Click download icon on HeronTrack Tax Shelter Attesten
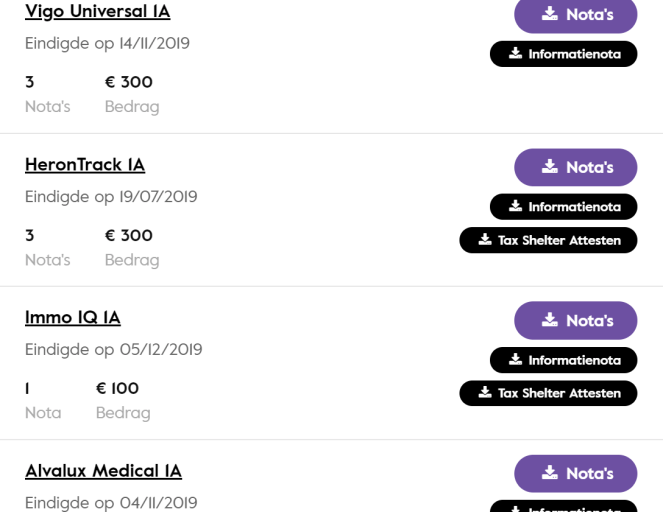Viewport: 663px width, 512px height. pyautogui.click(x=485, y=240)
